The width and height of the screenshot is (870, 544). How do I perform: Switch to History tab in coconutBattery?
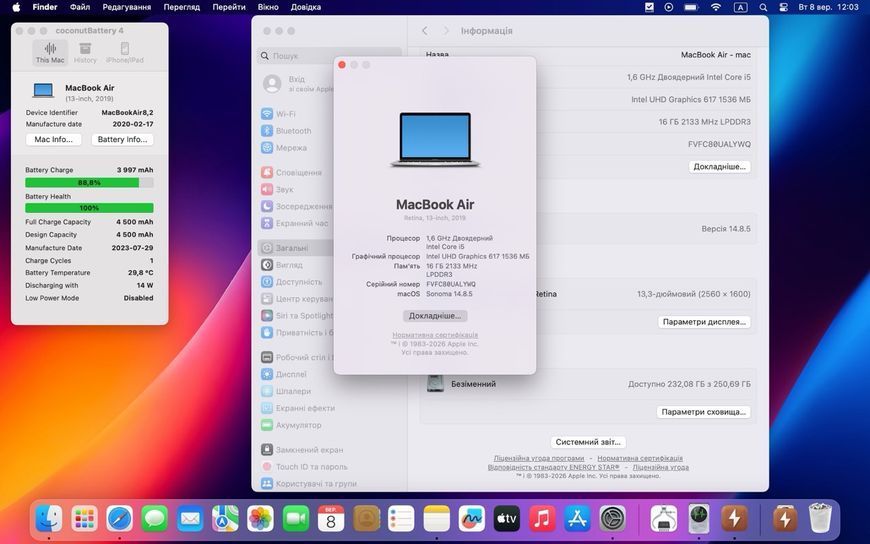point(85,53)
